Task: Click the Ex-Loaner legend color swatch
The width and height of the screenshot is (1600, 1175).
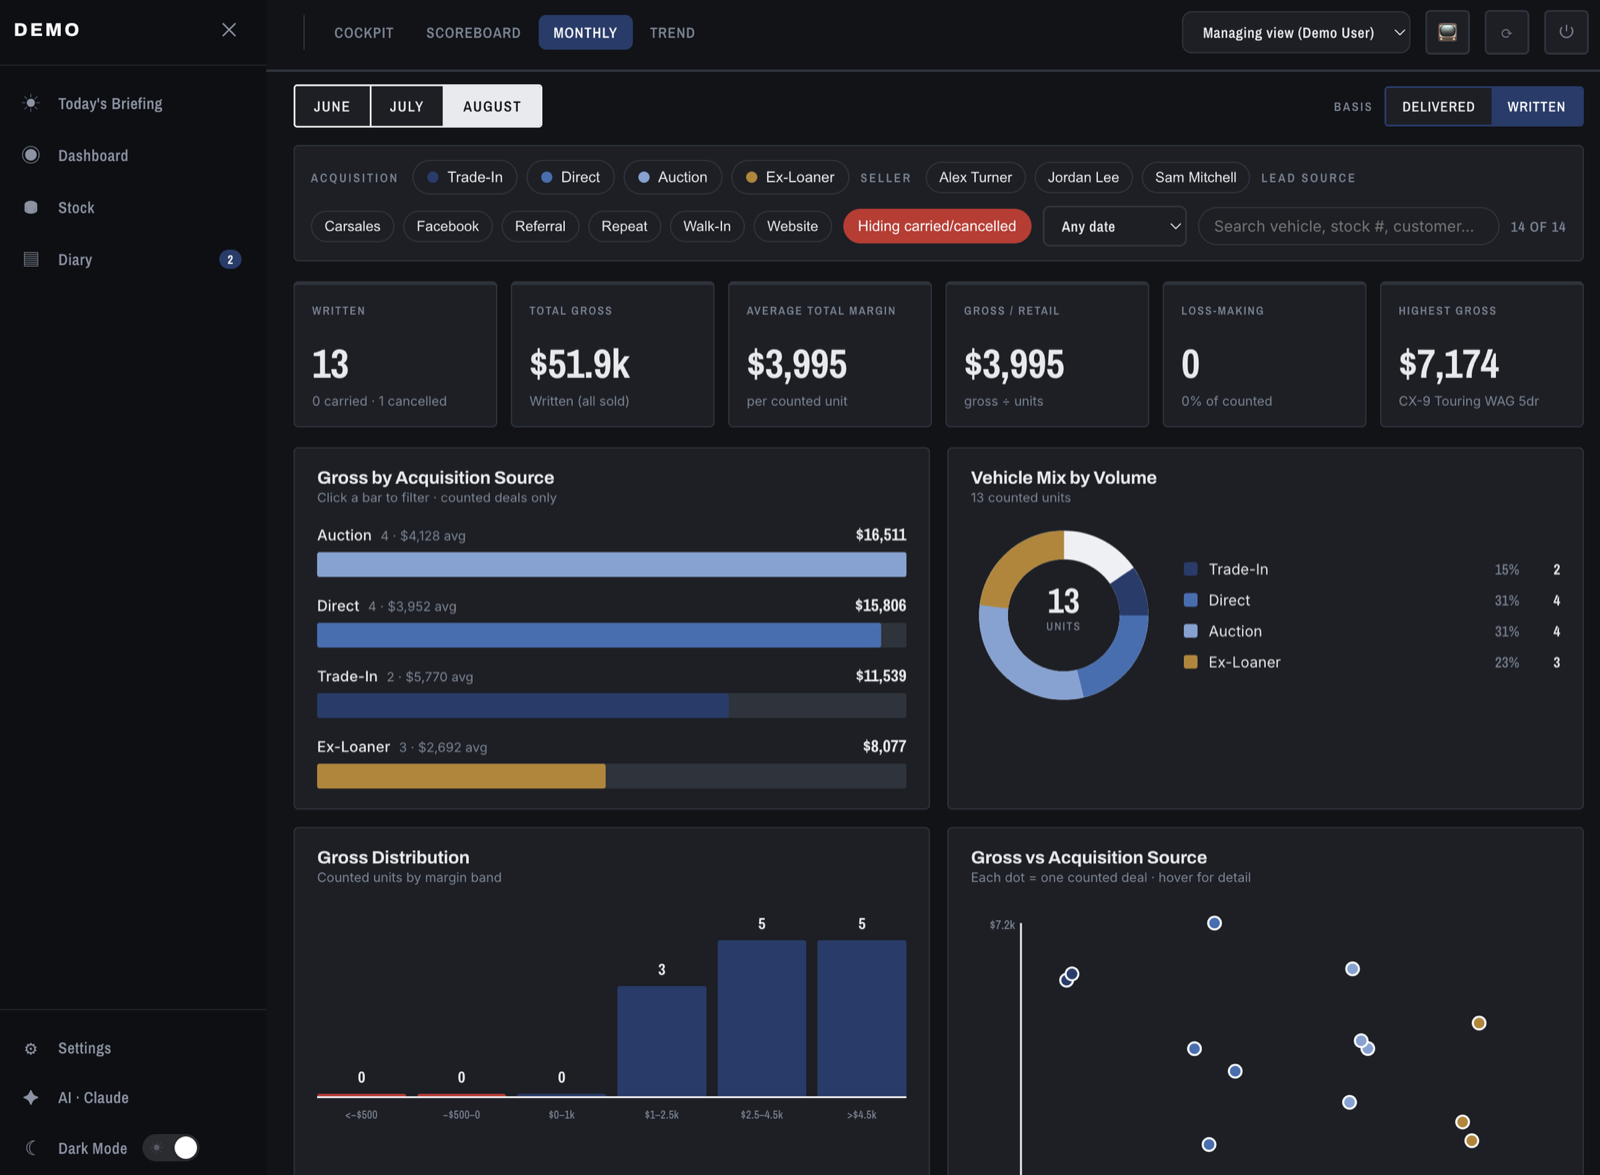Action: tap(1190, 662)
